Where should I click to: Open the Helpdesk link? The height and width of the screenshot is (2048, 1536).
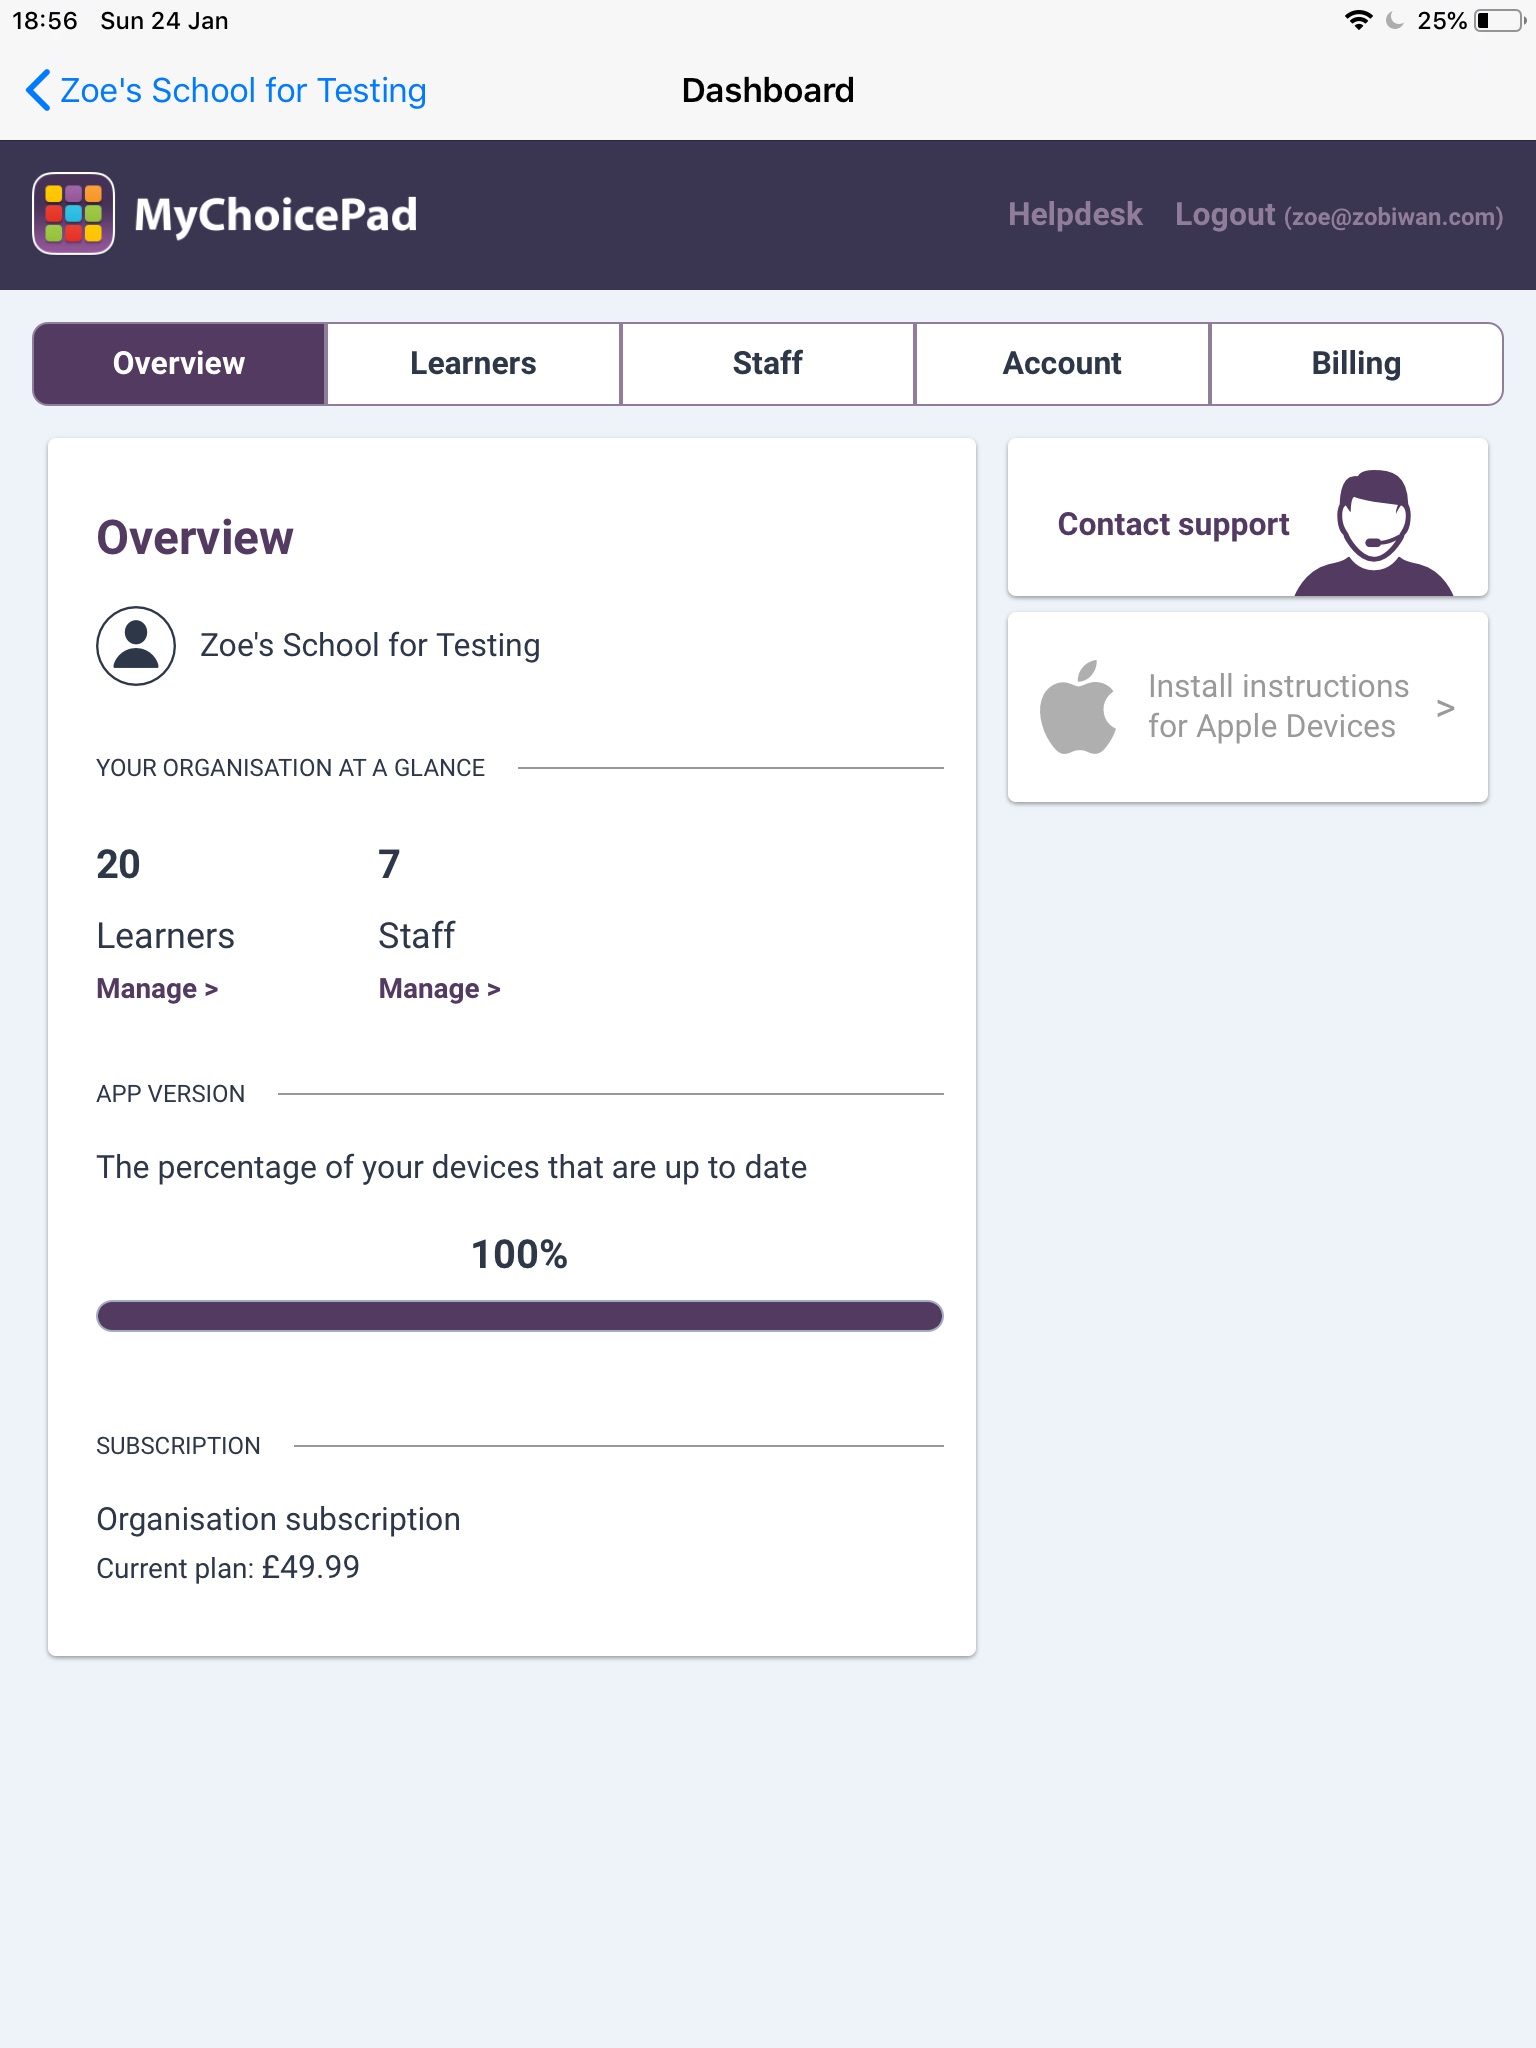tap(1074, 215)
